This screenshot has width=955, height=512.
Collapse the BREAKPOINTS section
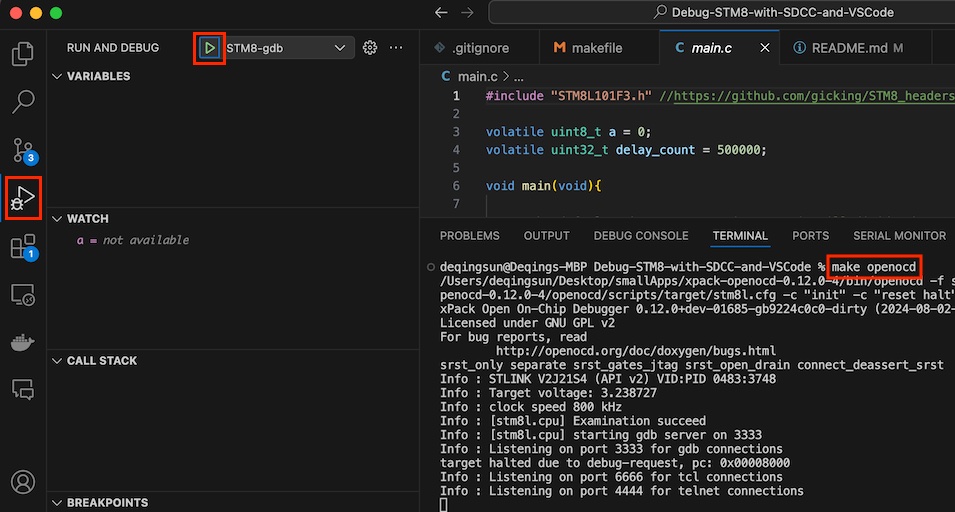click(57, 502)
